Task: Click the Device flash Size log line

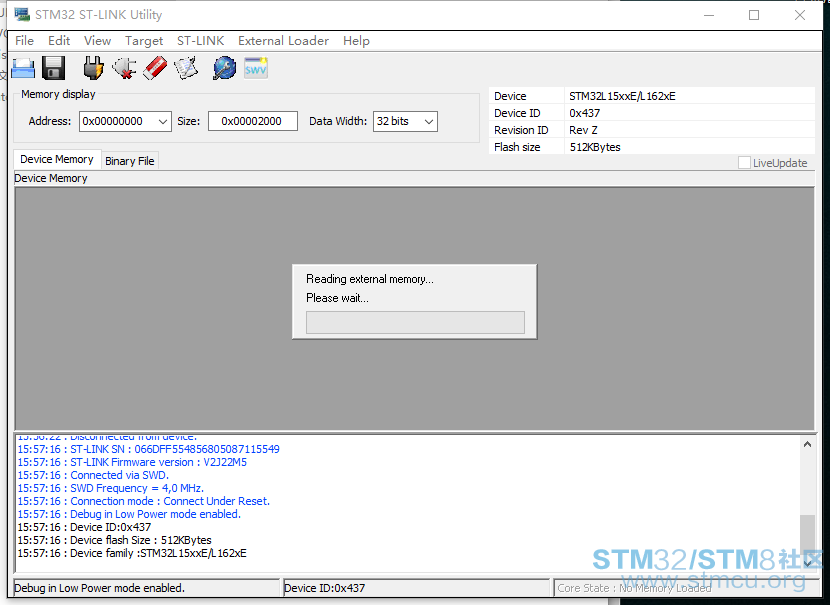Action: [x=114, y=540]
